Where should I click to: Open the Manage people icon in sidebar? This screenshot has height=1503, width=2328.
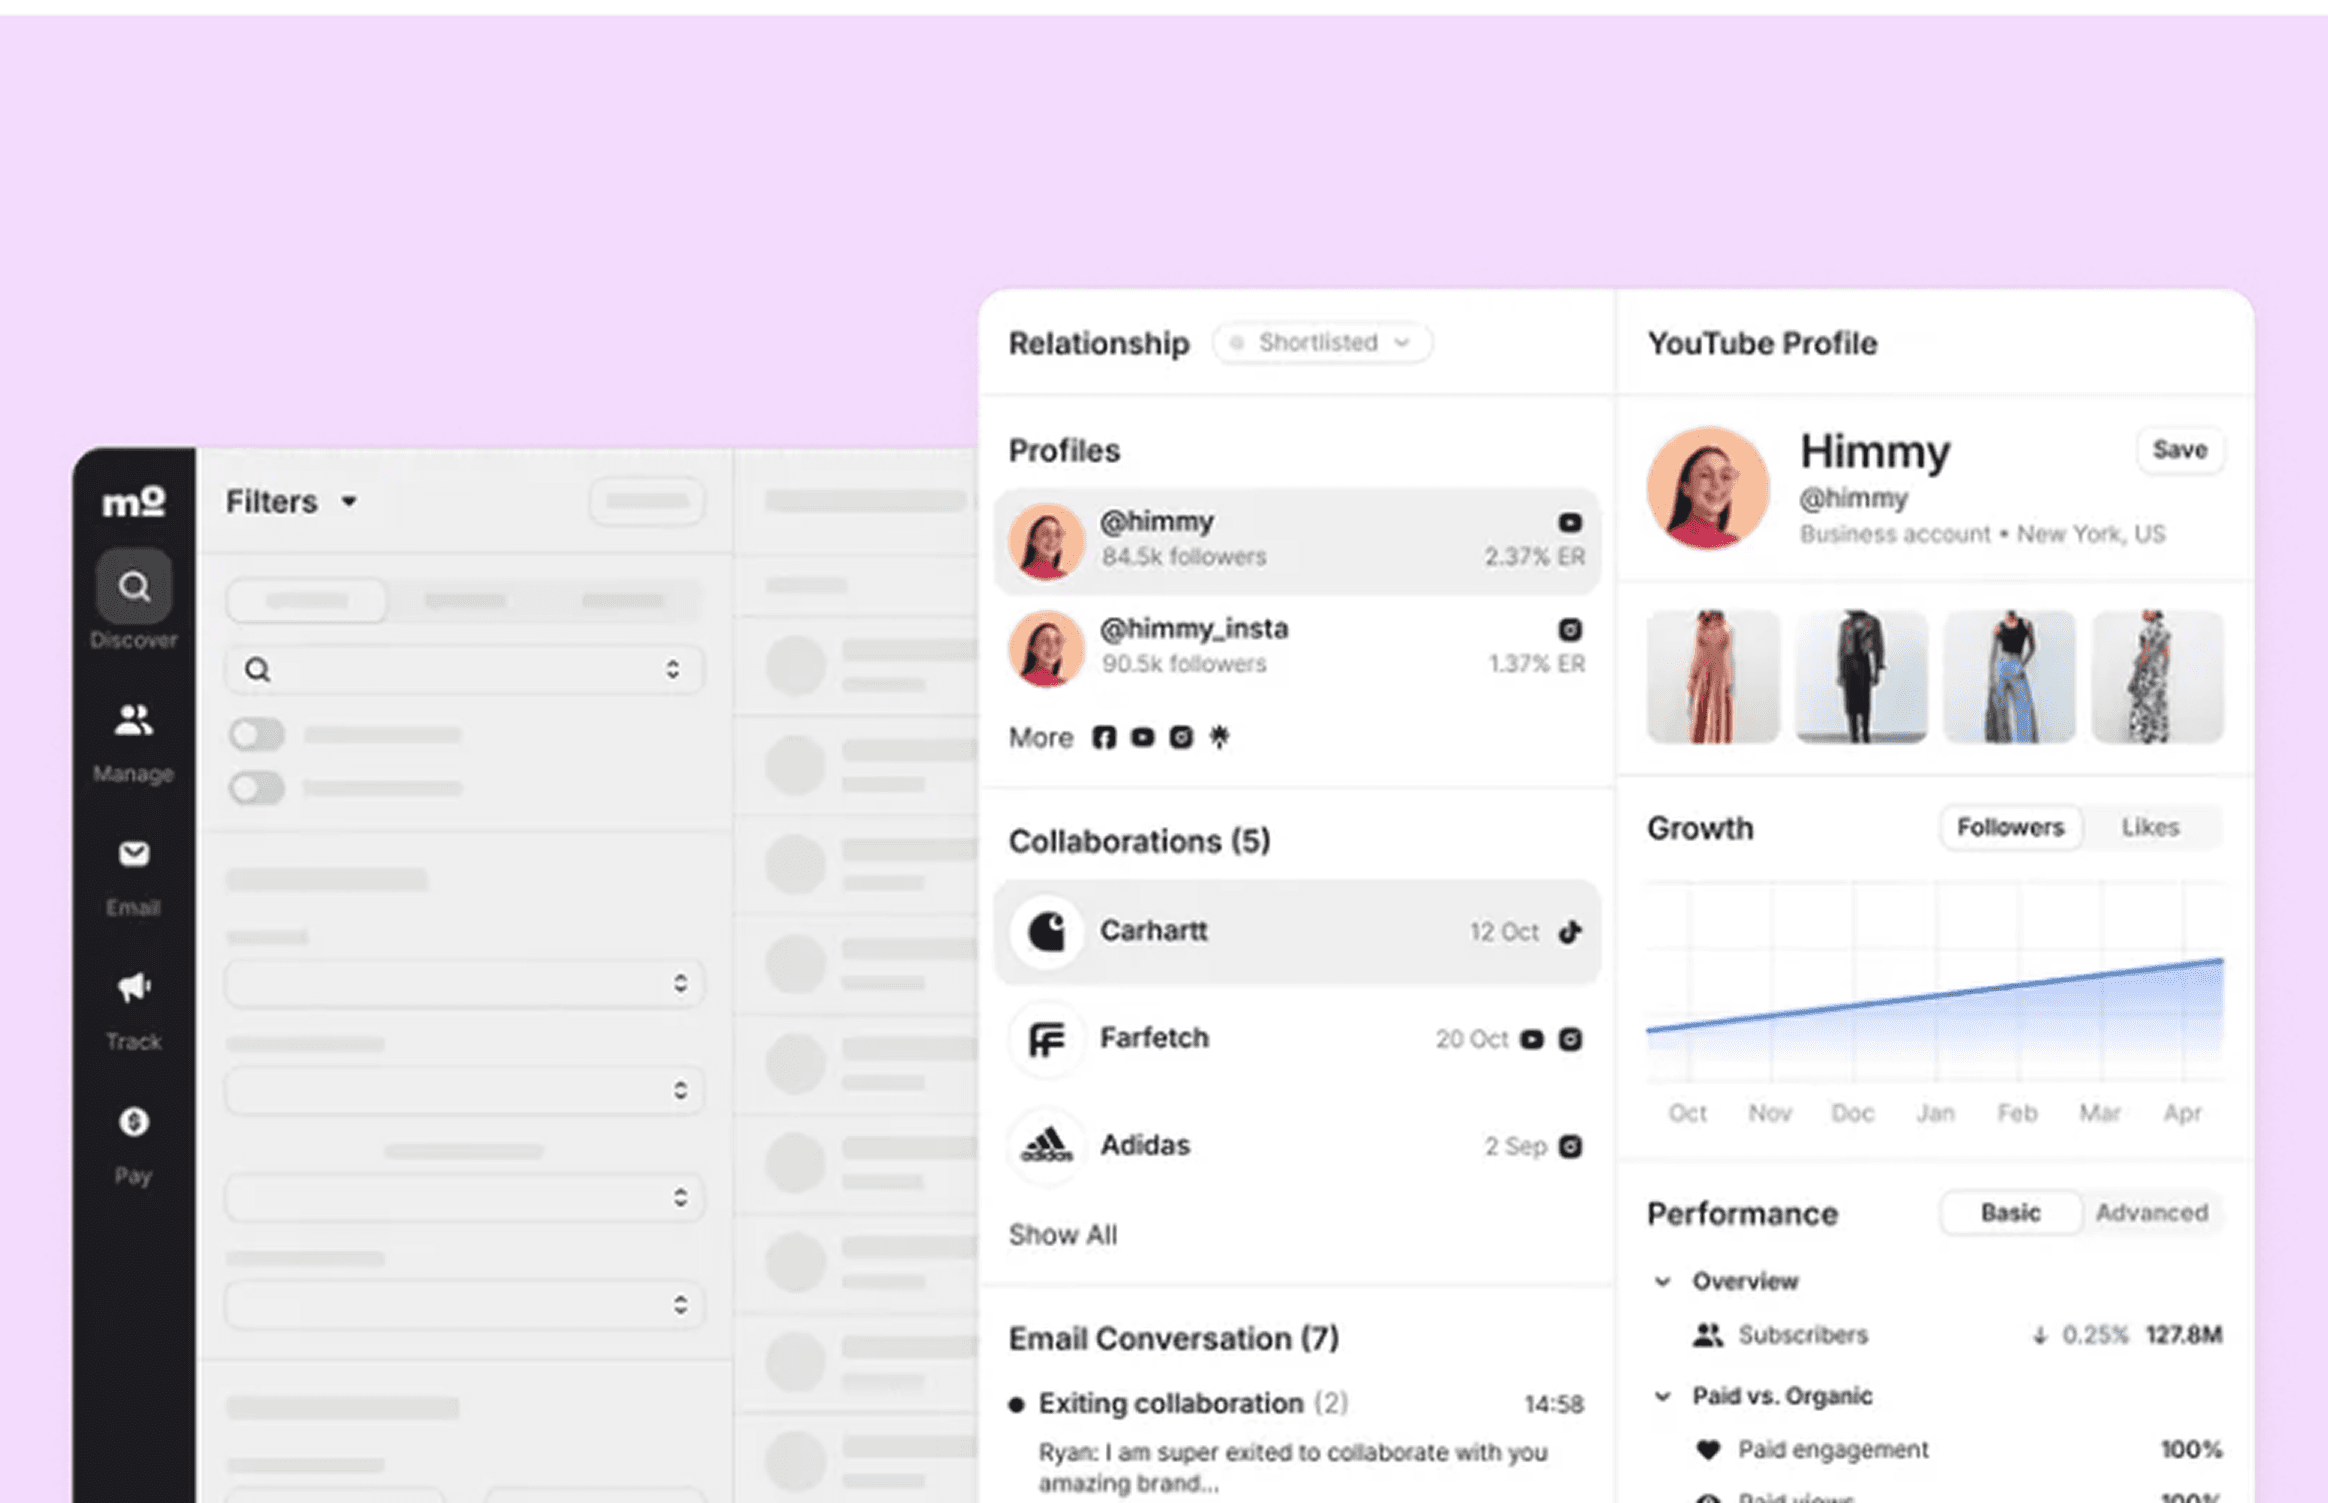click(133, 720)
